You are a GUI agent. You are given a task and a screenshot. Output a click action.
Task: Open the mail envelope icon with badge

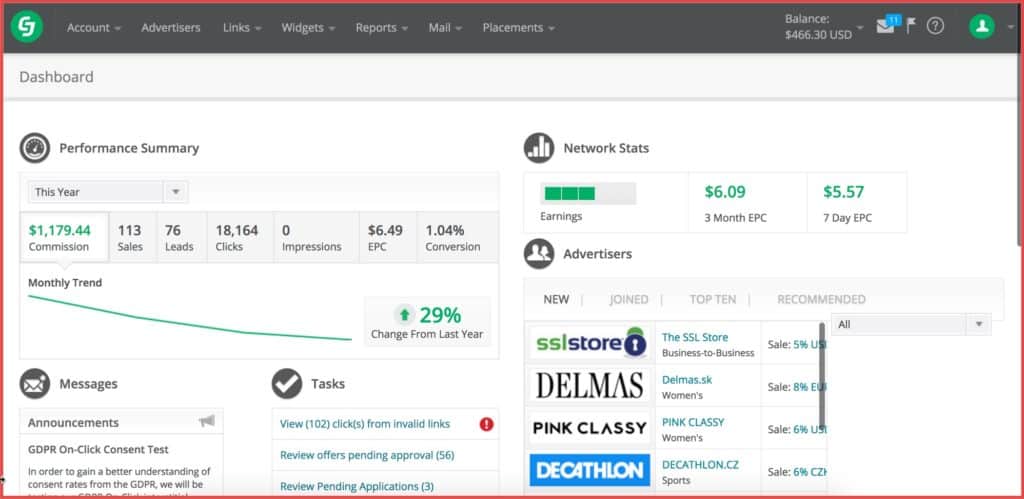888,25
